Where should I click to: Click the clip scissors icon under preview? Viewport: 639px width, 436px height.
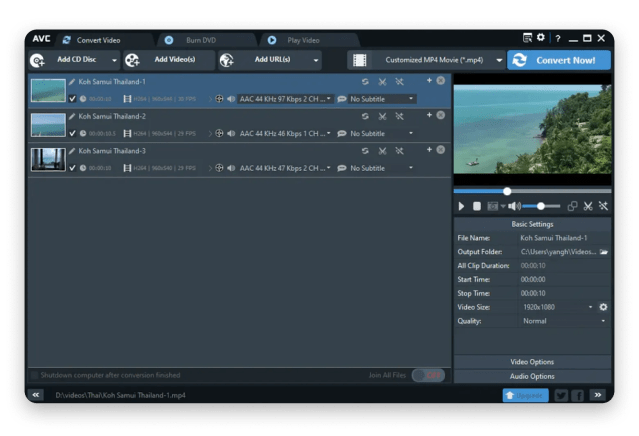pos(588,206)
